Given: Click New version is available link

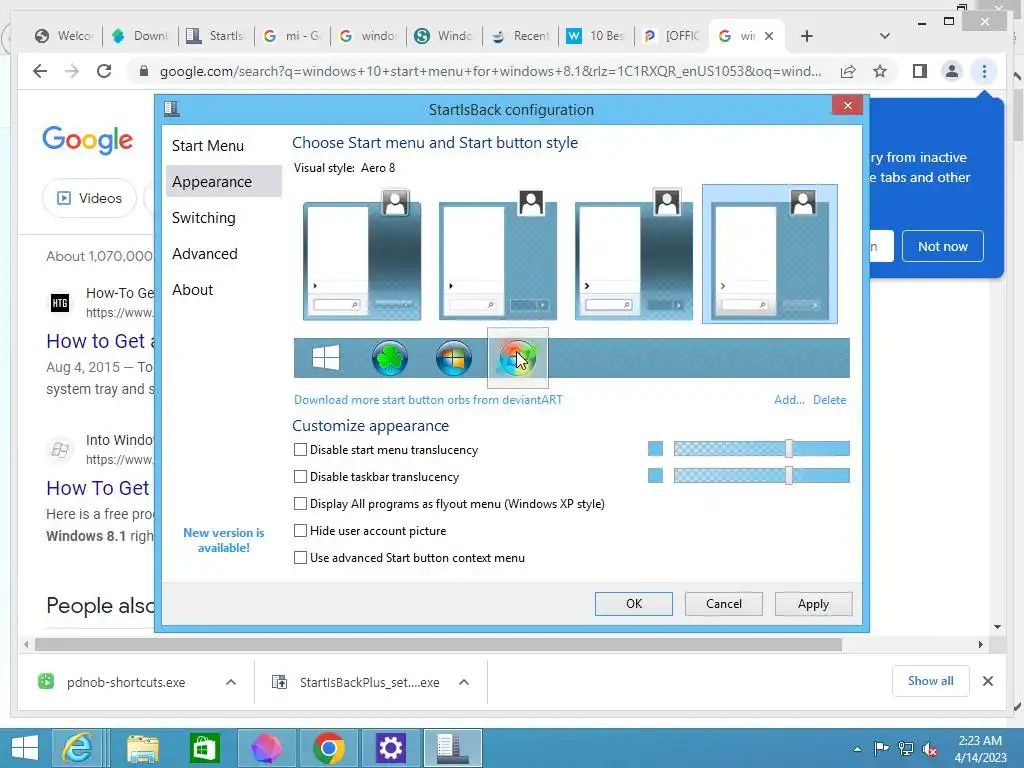Looking at the screenshot, I should pyautogui.click(x=223, y=540).
